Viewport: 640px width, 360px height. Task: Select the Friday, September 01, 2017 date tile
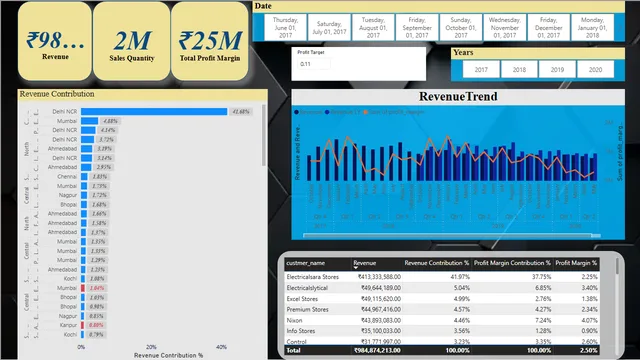pyautogui.click(x=417, y=27)
